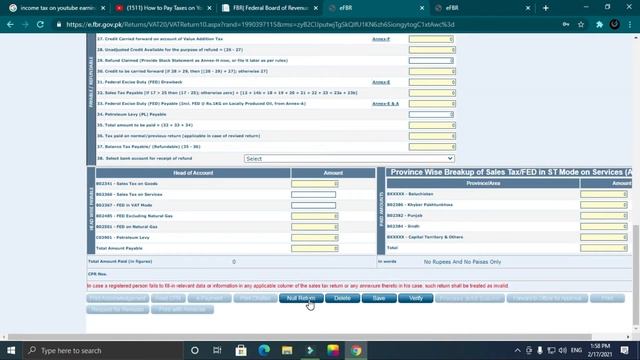Click the Khyber Pakhtunkhwa amount field
The height and width of the screenshot is (360, 640).
pos(604,205)
